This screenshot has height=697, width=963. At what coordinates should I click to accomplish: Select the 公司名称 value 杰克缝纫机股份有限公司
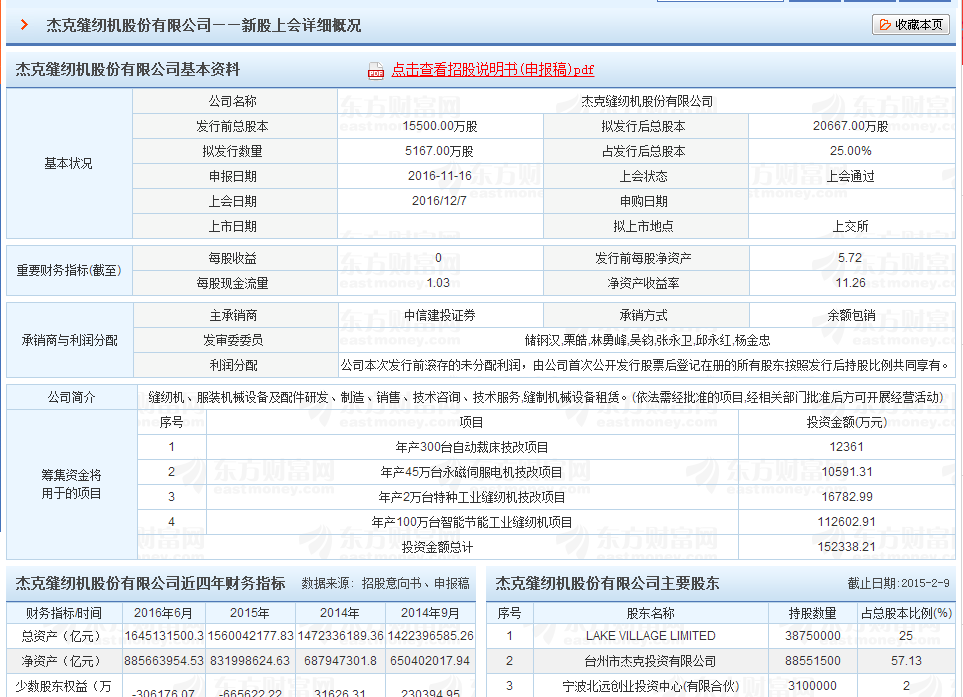(x=647, y=101)
